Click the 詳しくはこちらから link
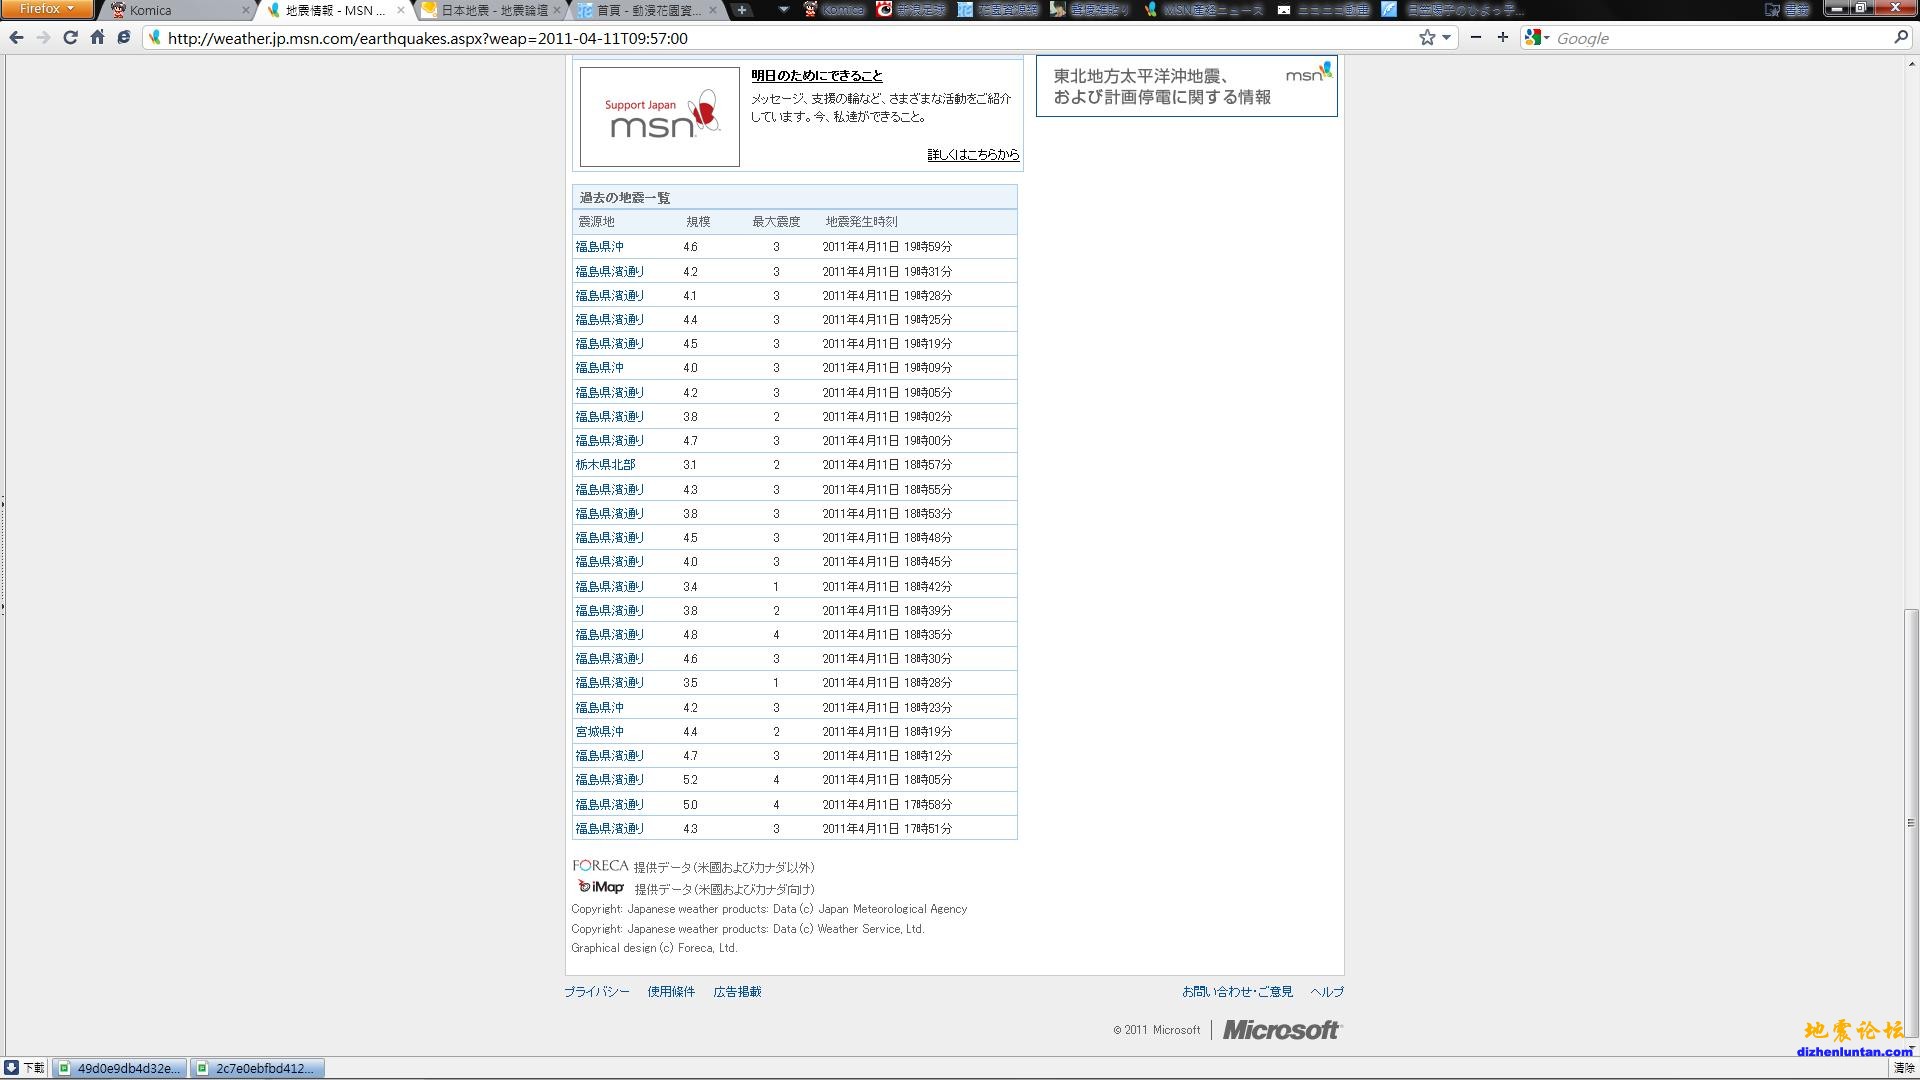Image resolution: width=1920 pixels, height=1080 pixels. [x=972, y=154]
